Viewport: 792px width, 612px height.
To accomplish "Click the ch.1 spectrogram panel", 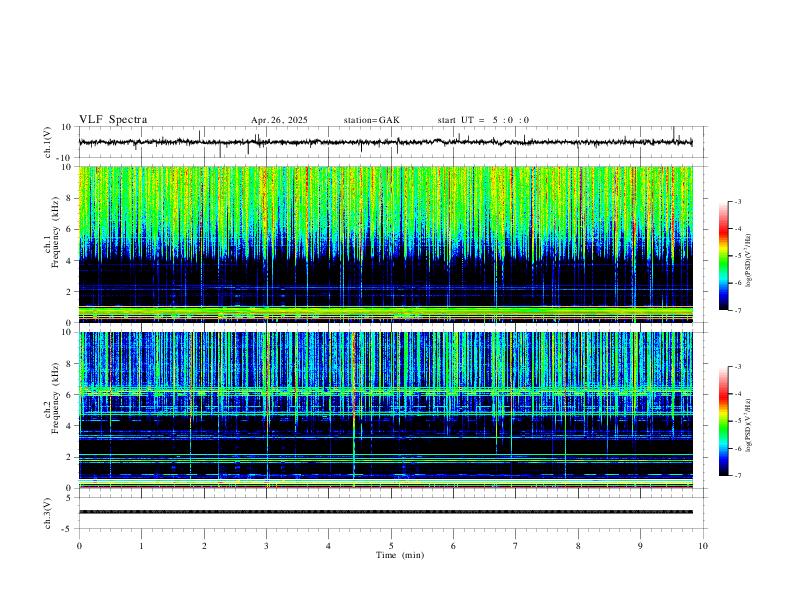I will point(385,244).
